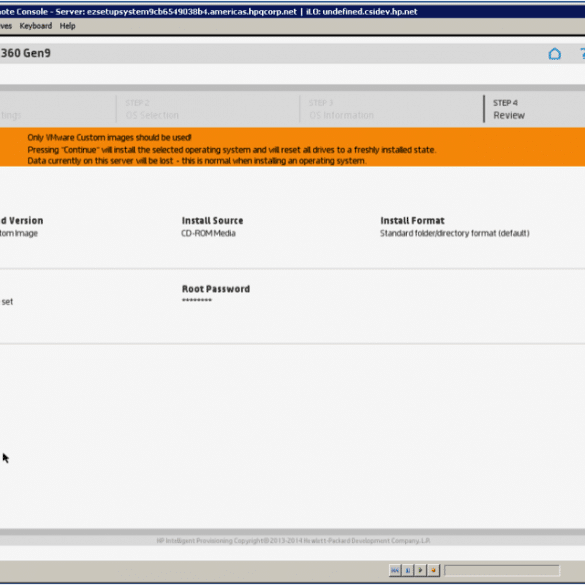Click the Install Format heading

[412, 221]
